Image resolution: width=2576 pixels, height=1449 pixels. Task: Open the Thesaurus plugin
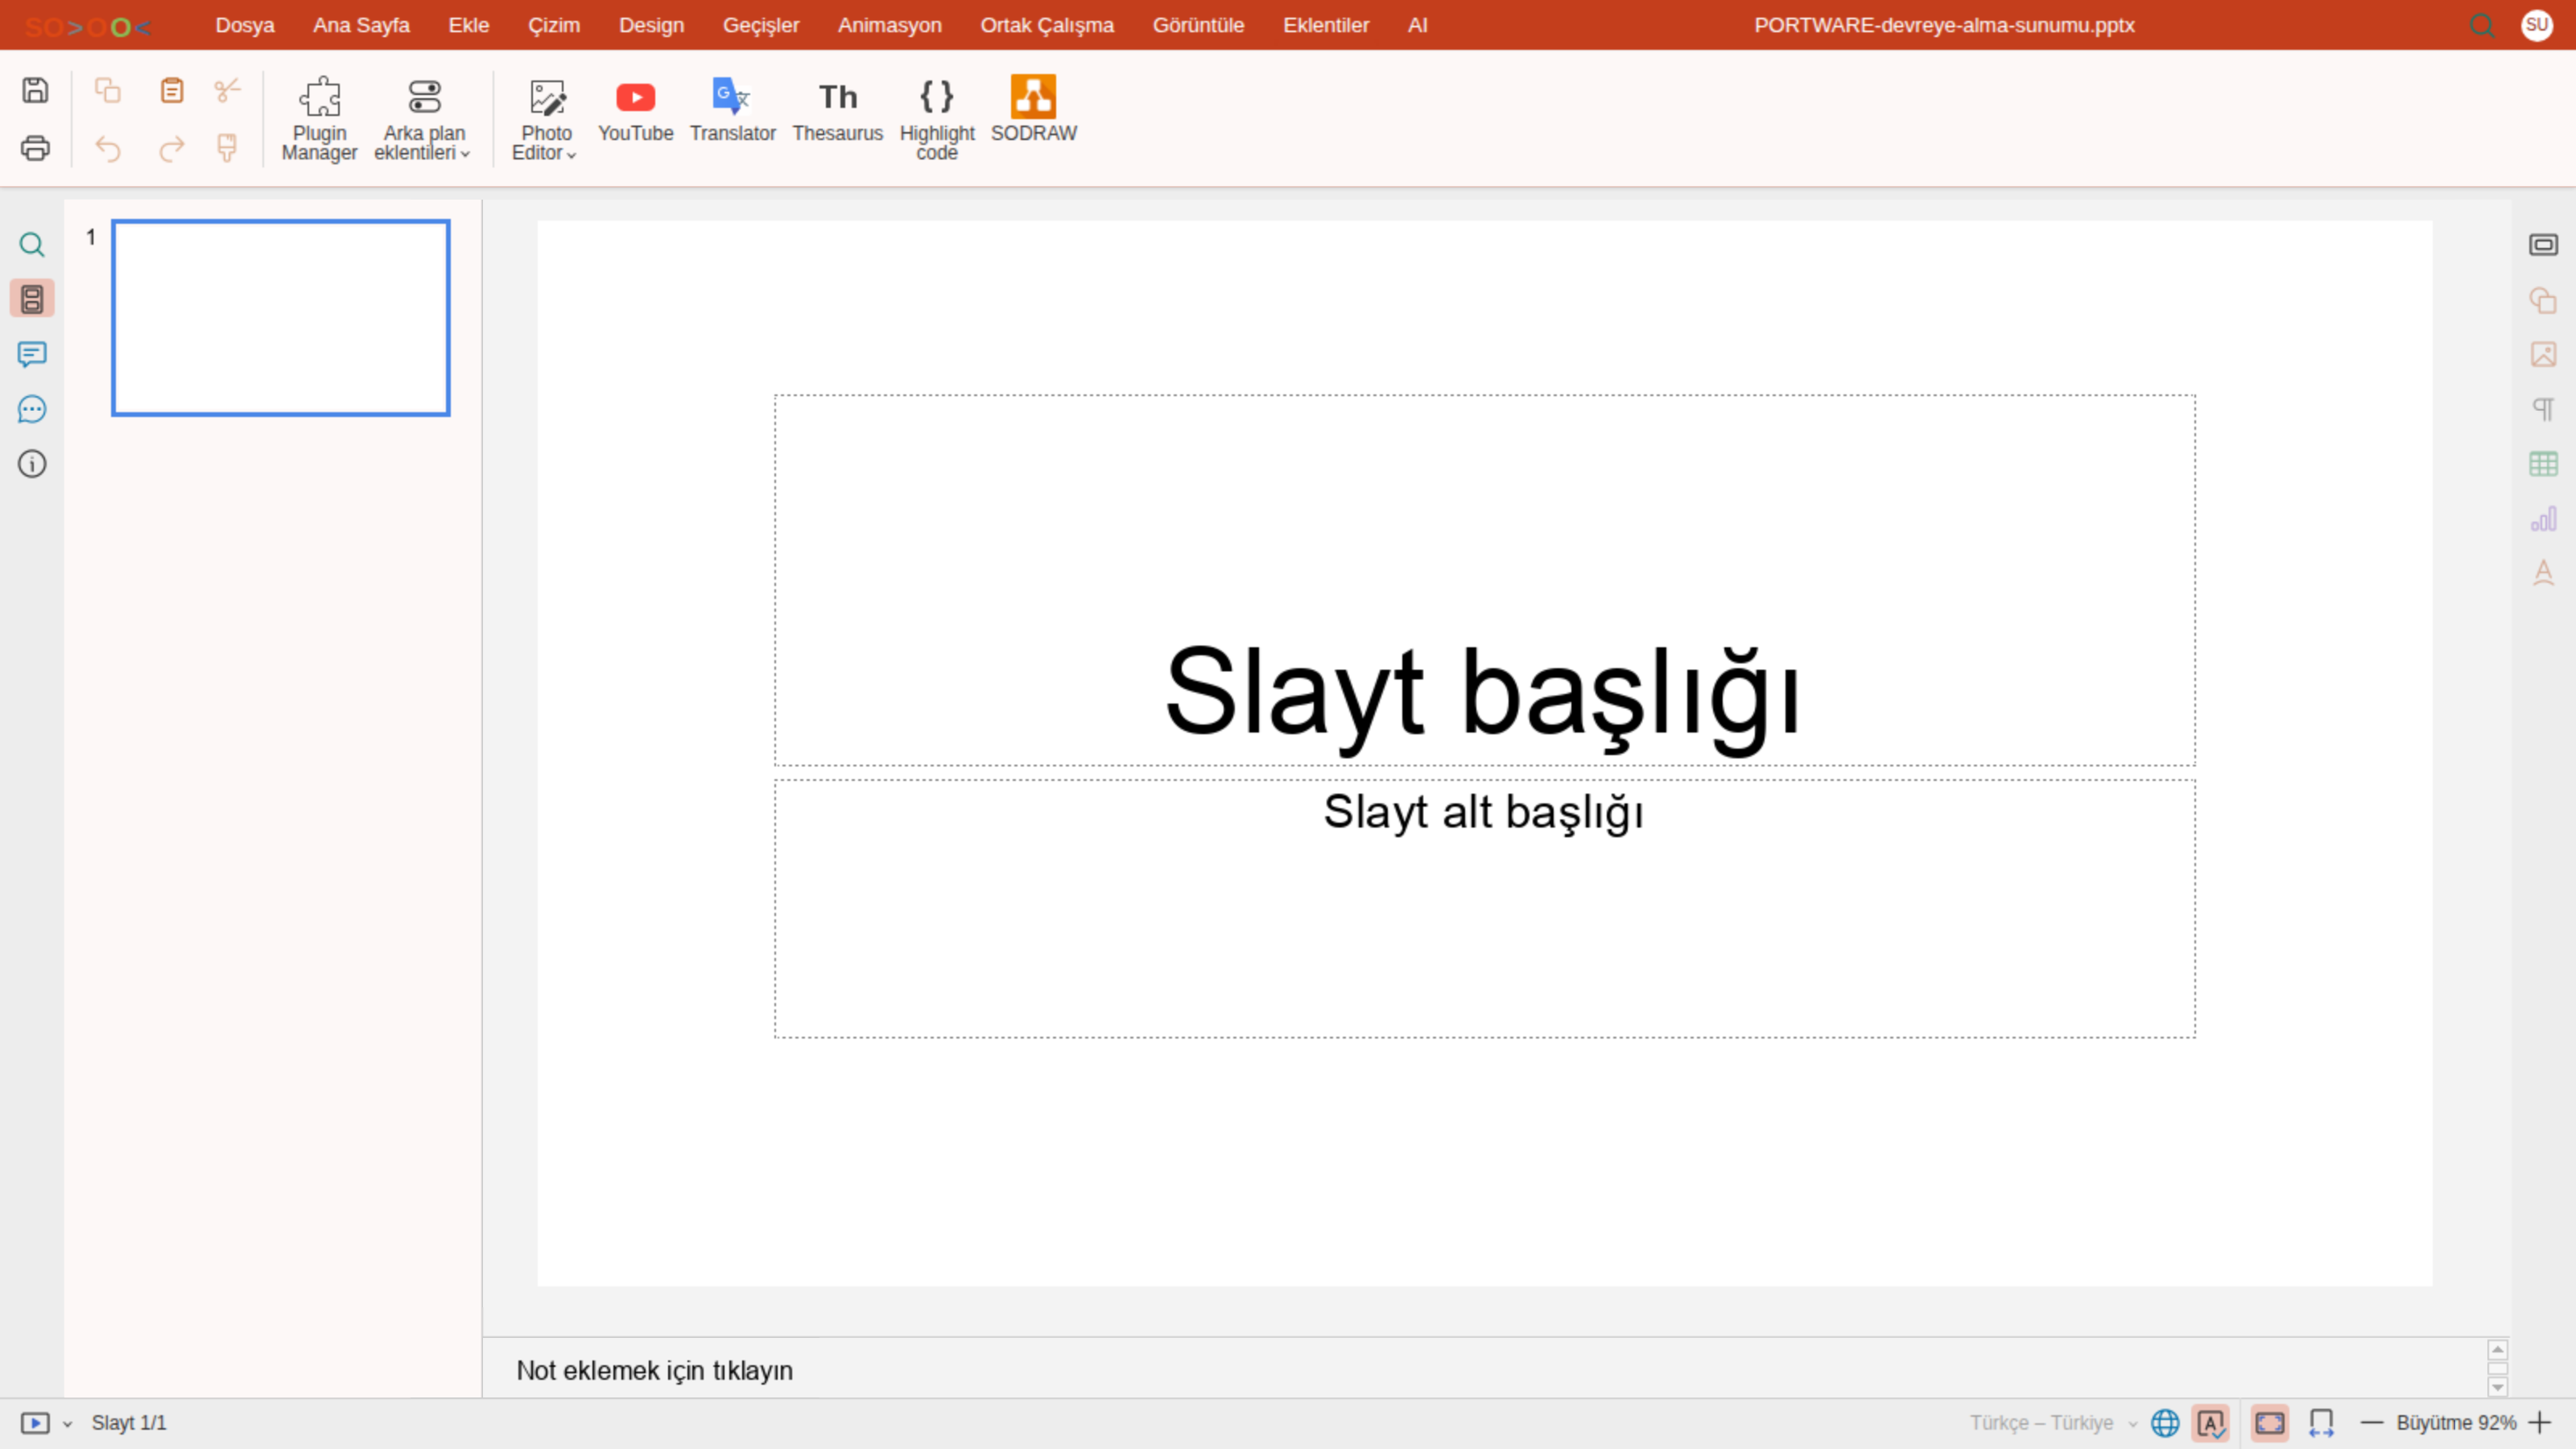pyautogui.click(x=837, y=110)
